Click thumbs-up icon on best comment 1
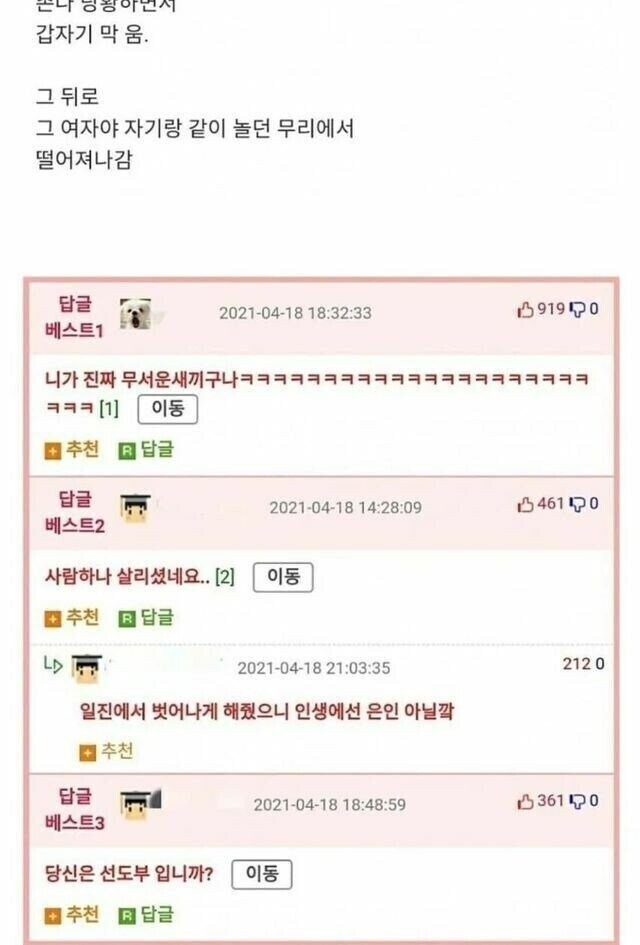 click(x=525, y=310)
